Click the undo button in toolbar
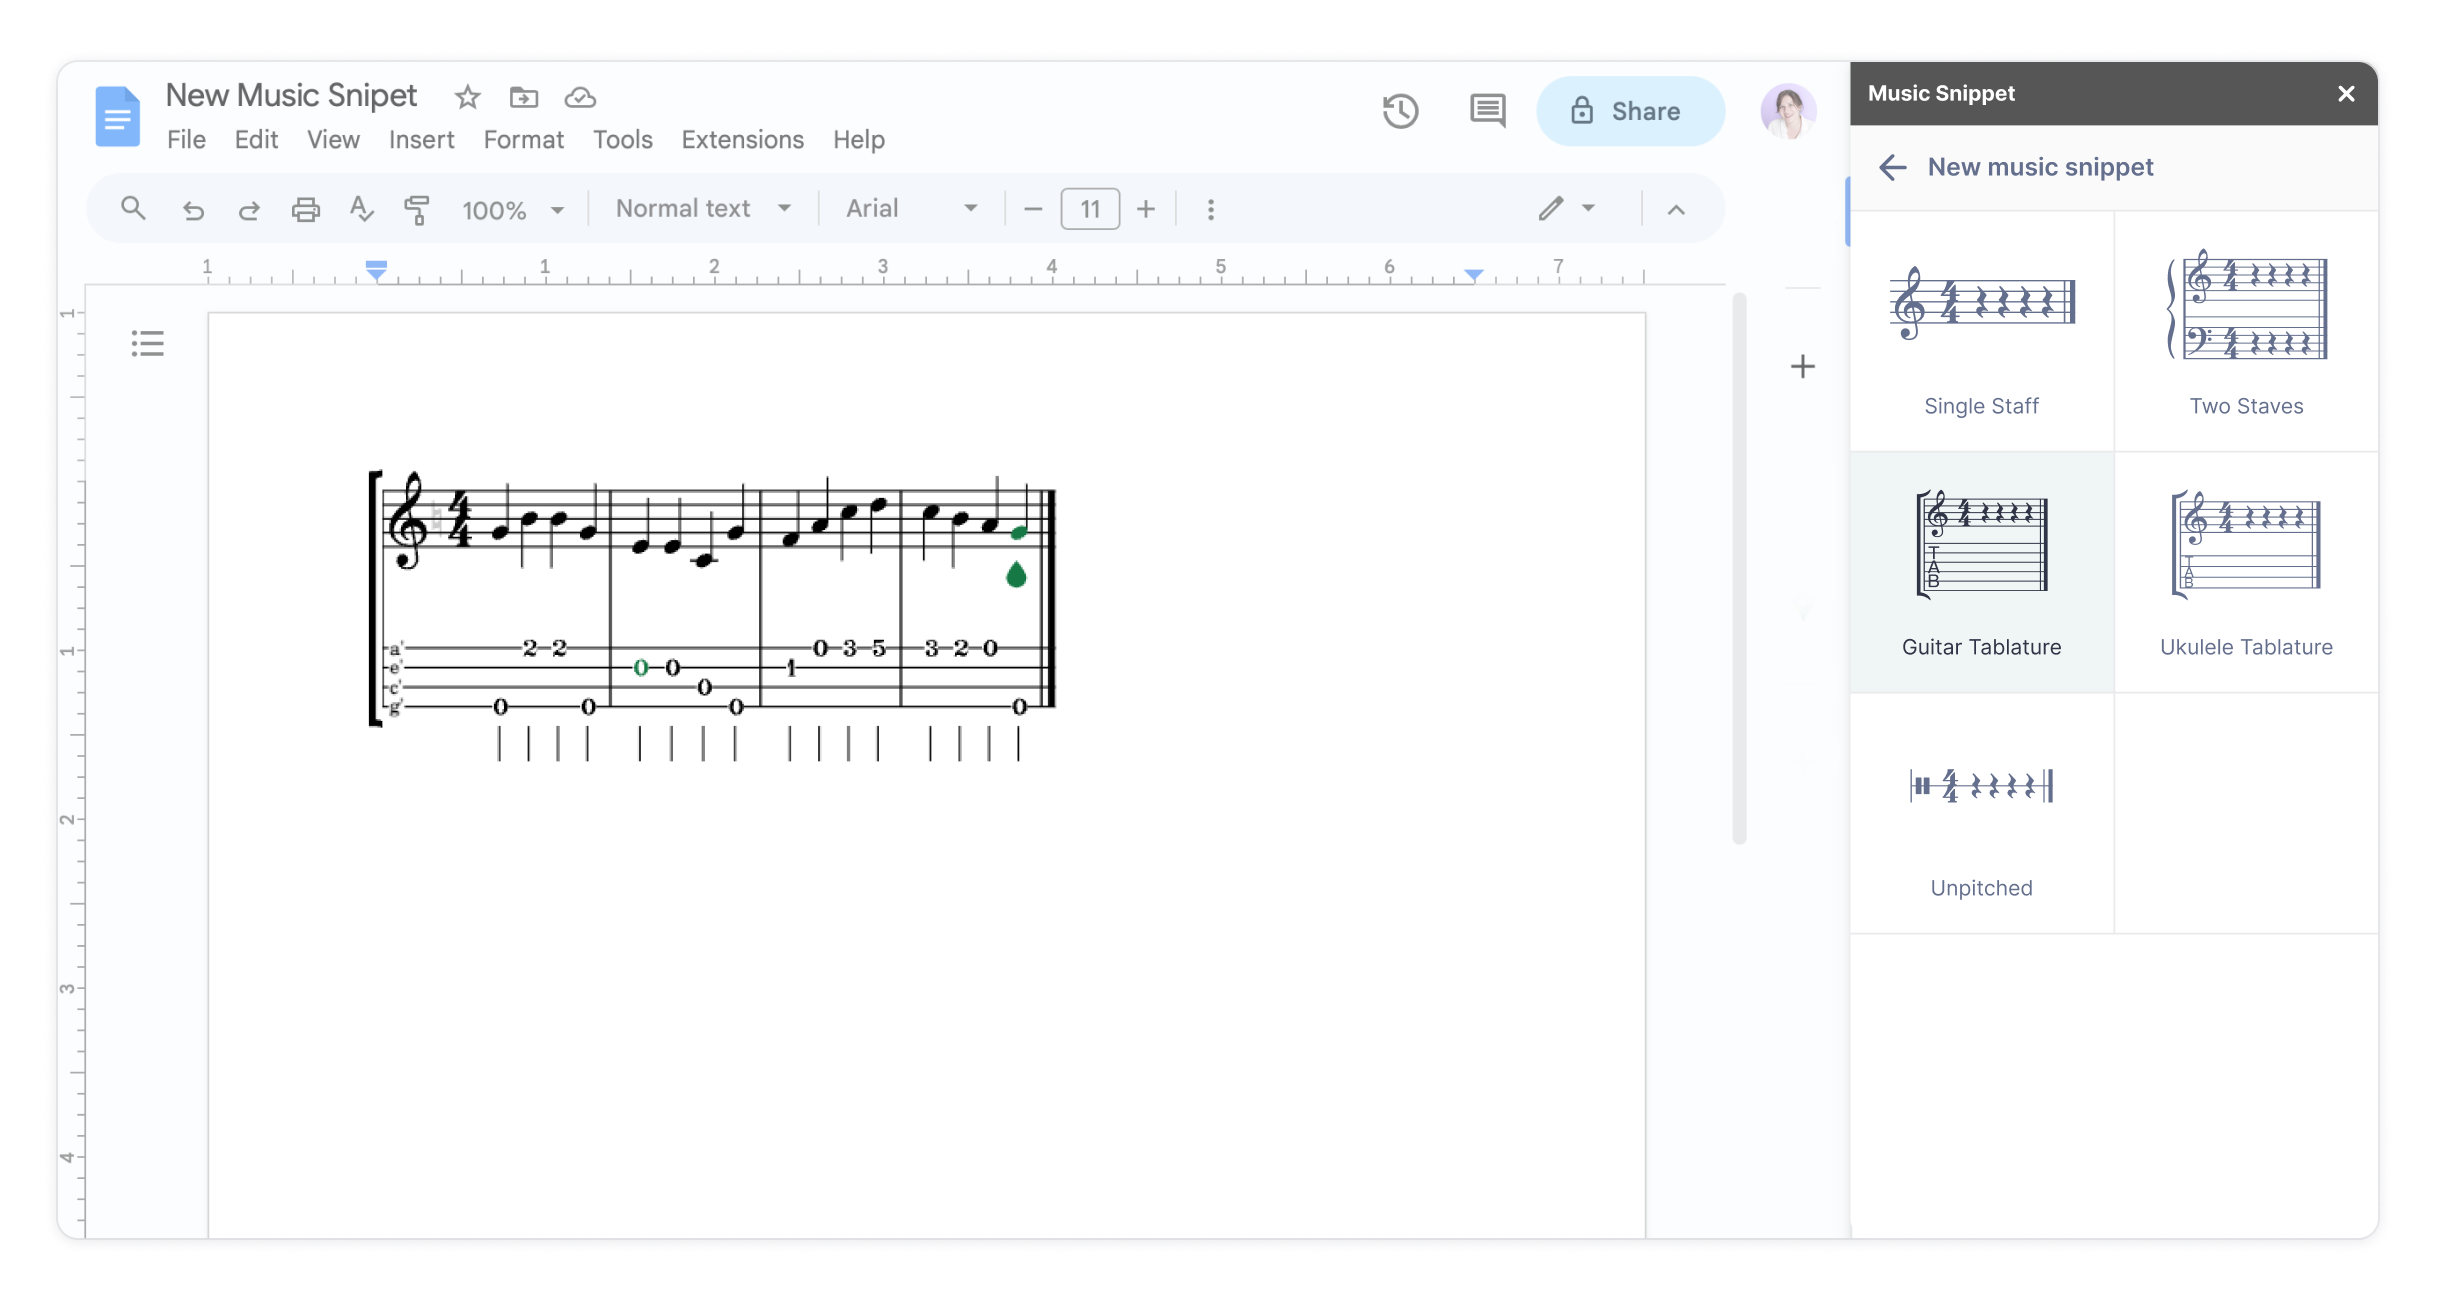This screenshot has height=1302, width=2440. click(x=192, y=208)
